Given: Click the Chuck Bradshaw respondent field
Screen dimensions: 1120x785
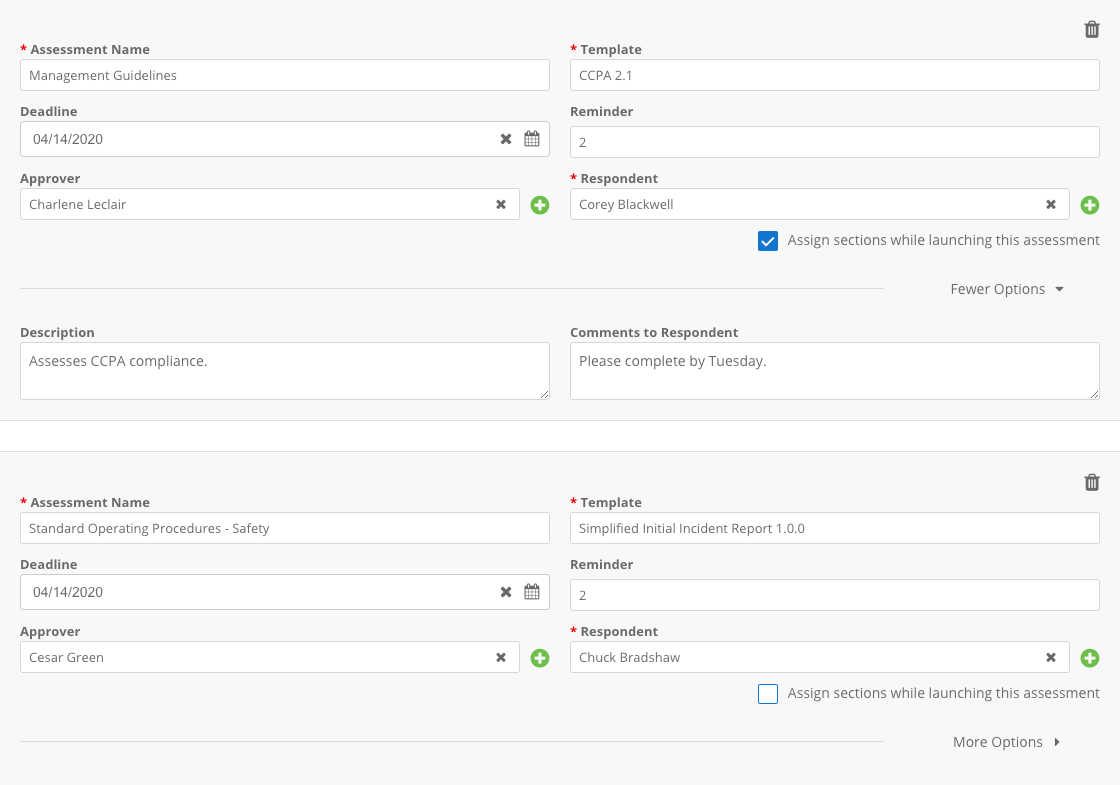Looking at the screenshot, I should point(819,657).
